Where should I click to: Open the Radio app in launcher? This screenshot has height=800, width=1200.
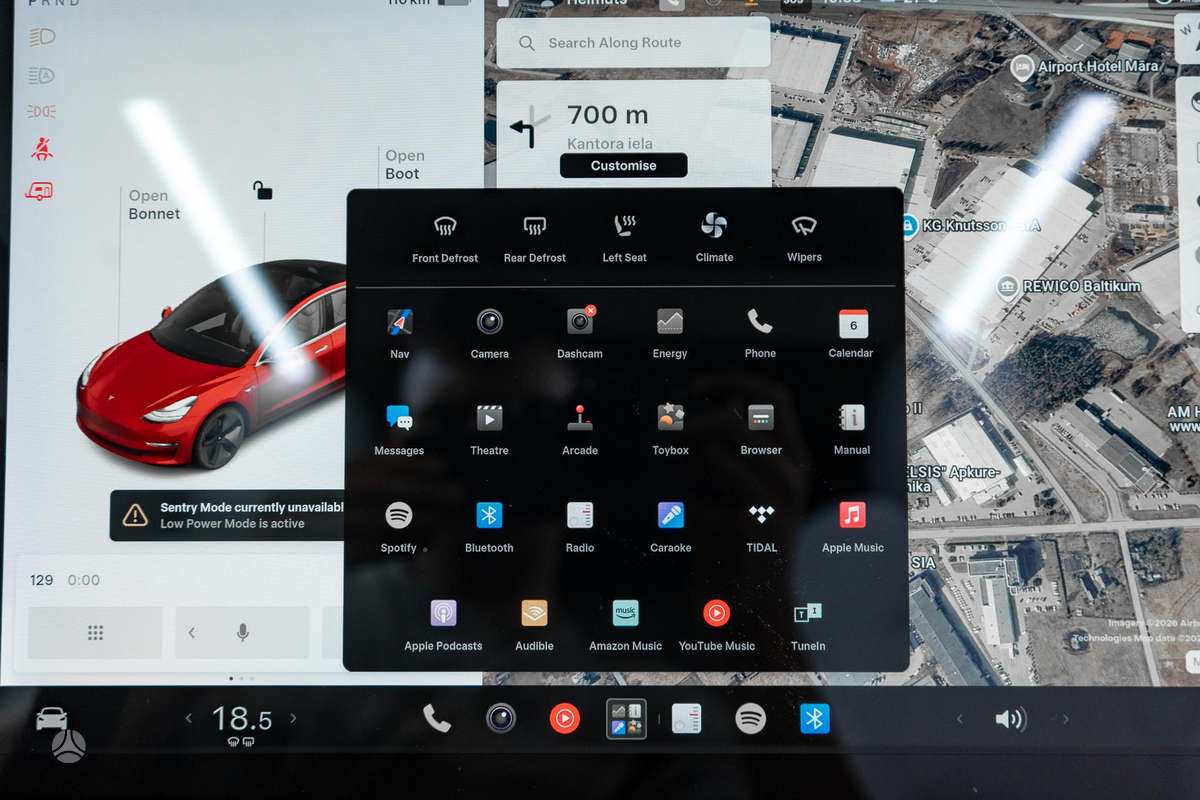pos(580,528)
